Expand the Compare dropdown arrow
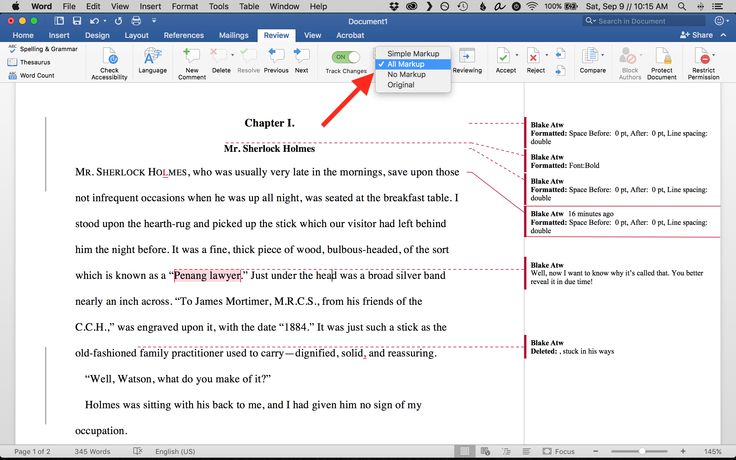Image resolution: width=736 pixels, height=460 pixels. click(x=603, y=55)
